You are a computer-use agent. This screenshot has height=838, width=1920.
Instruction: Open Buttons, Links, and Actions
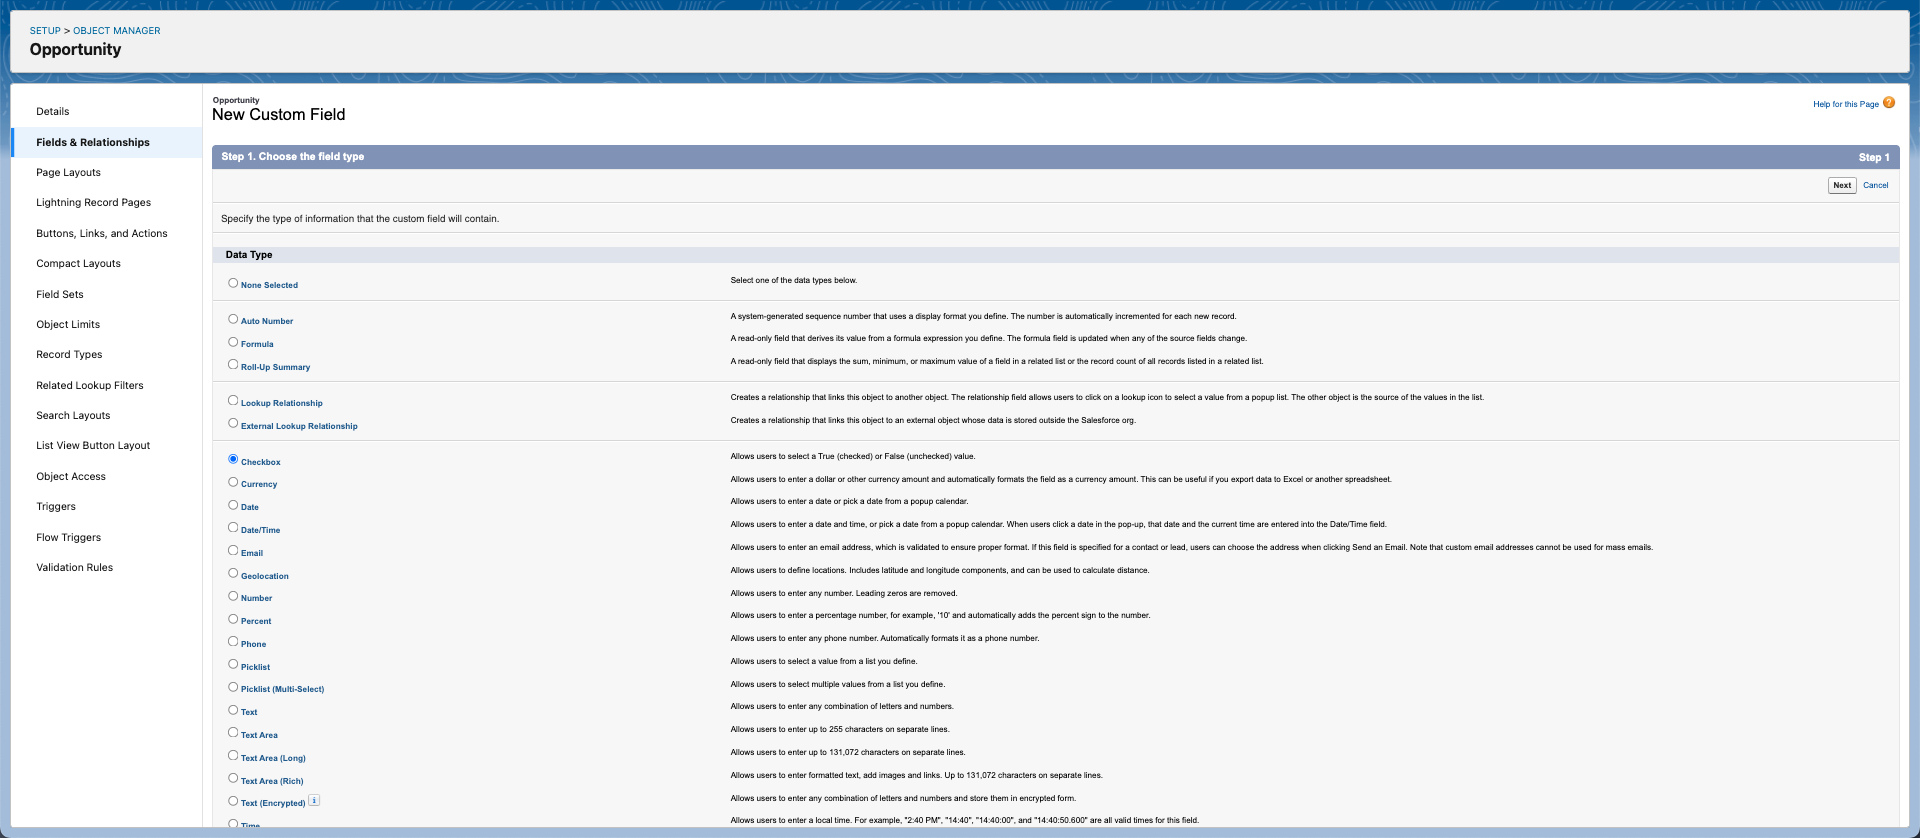[102, 234]
